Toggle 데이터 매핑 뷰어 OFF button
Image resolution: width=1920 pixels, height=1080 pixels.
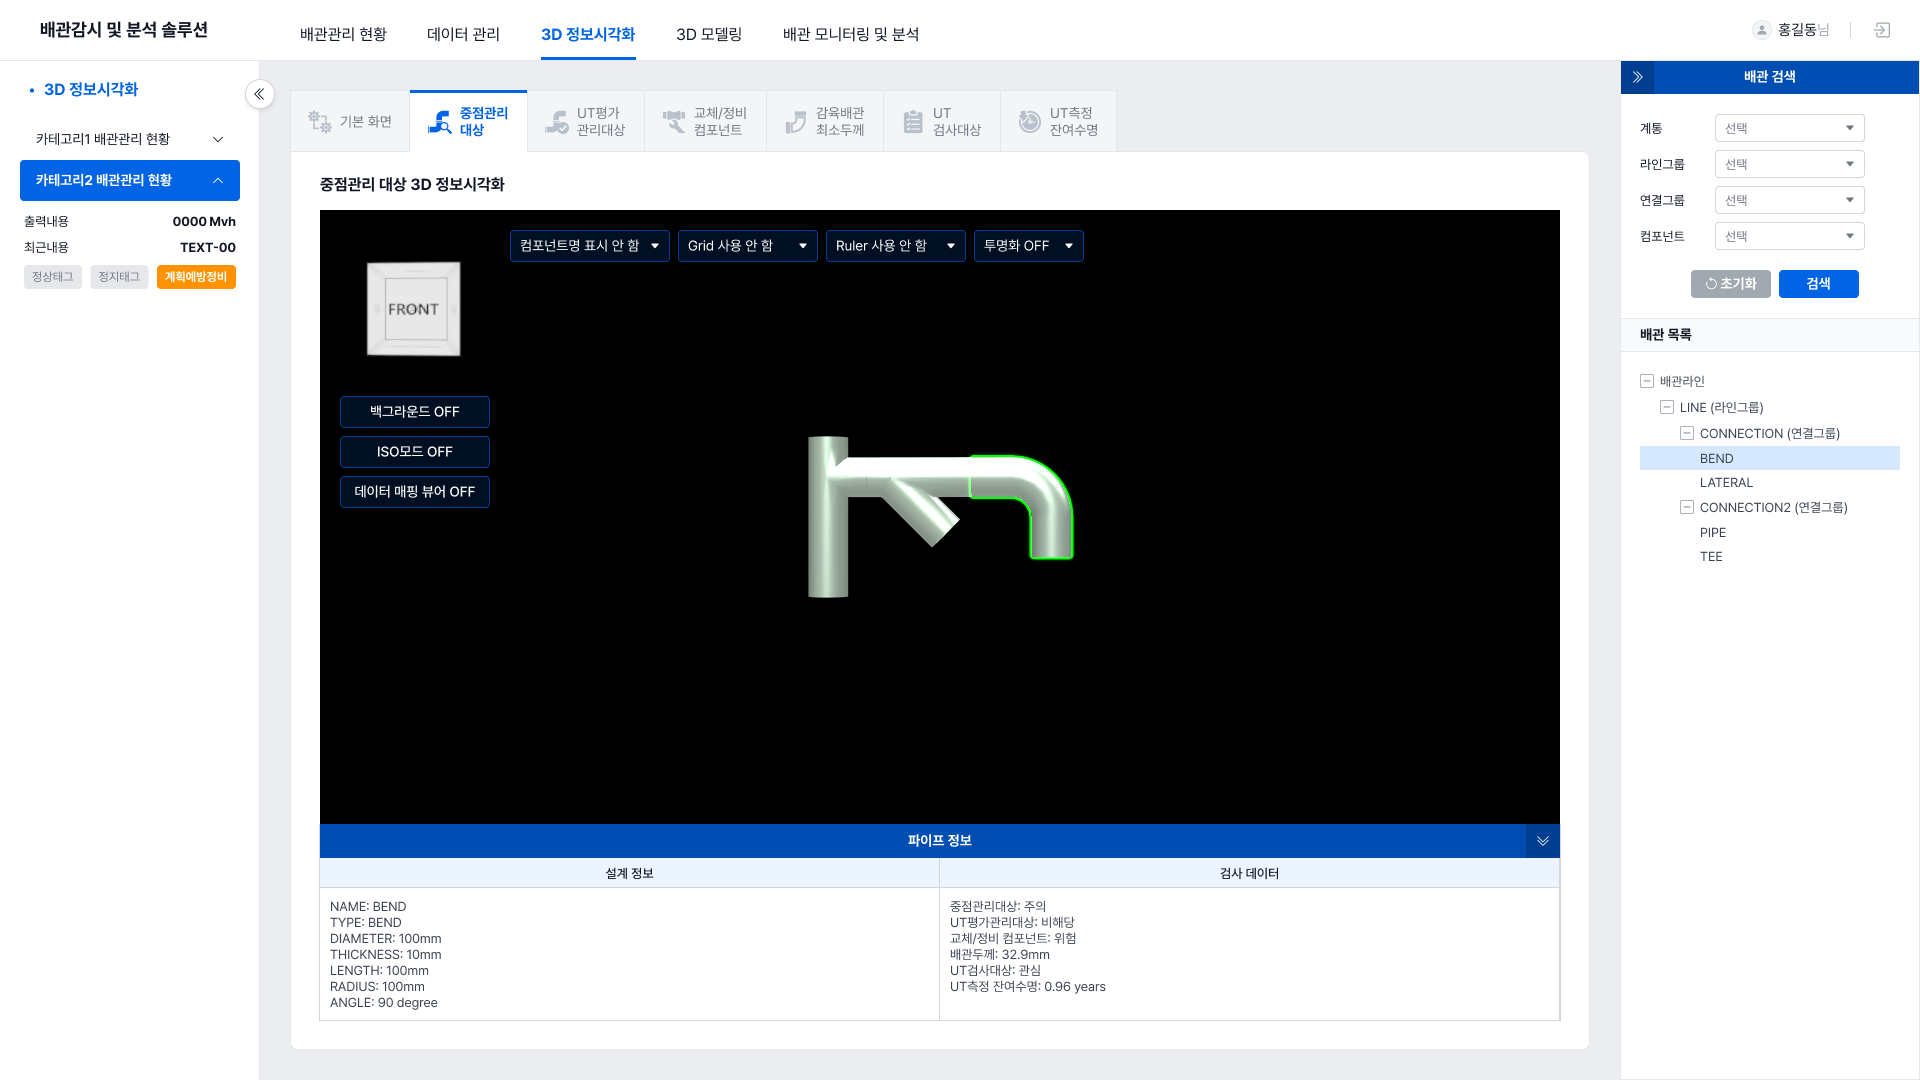pyautogui.click(x=415, y=492)
